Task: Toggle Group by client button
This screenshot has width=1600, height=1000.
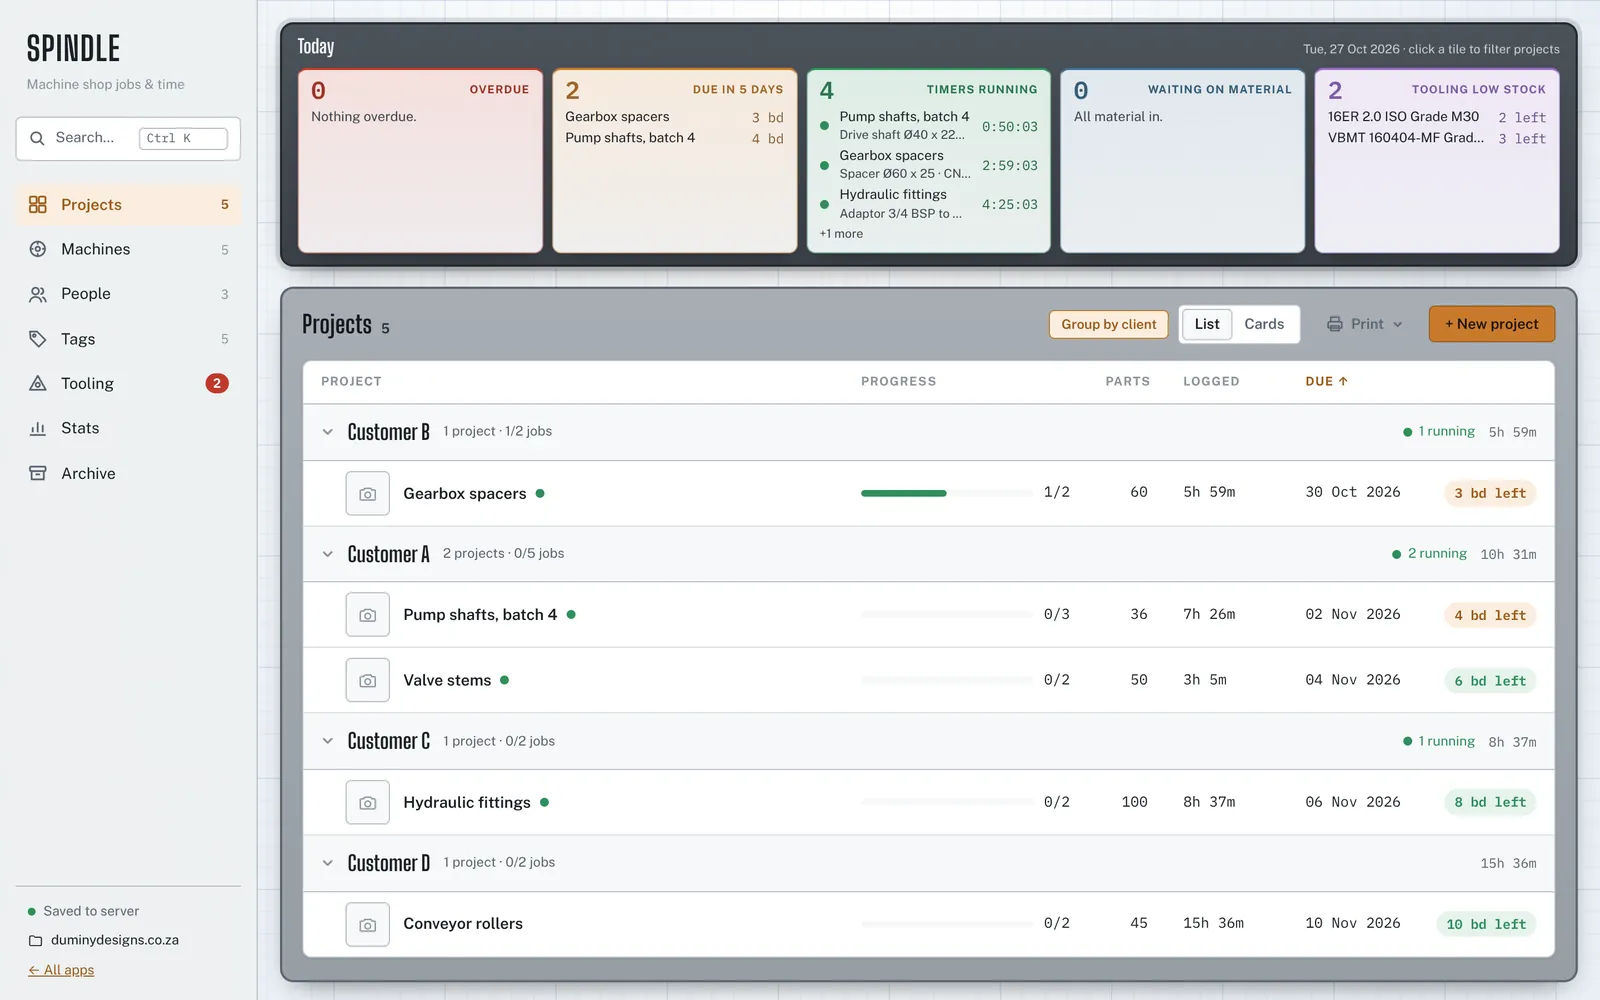Action: [x=1108, y=324]
